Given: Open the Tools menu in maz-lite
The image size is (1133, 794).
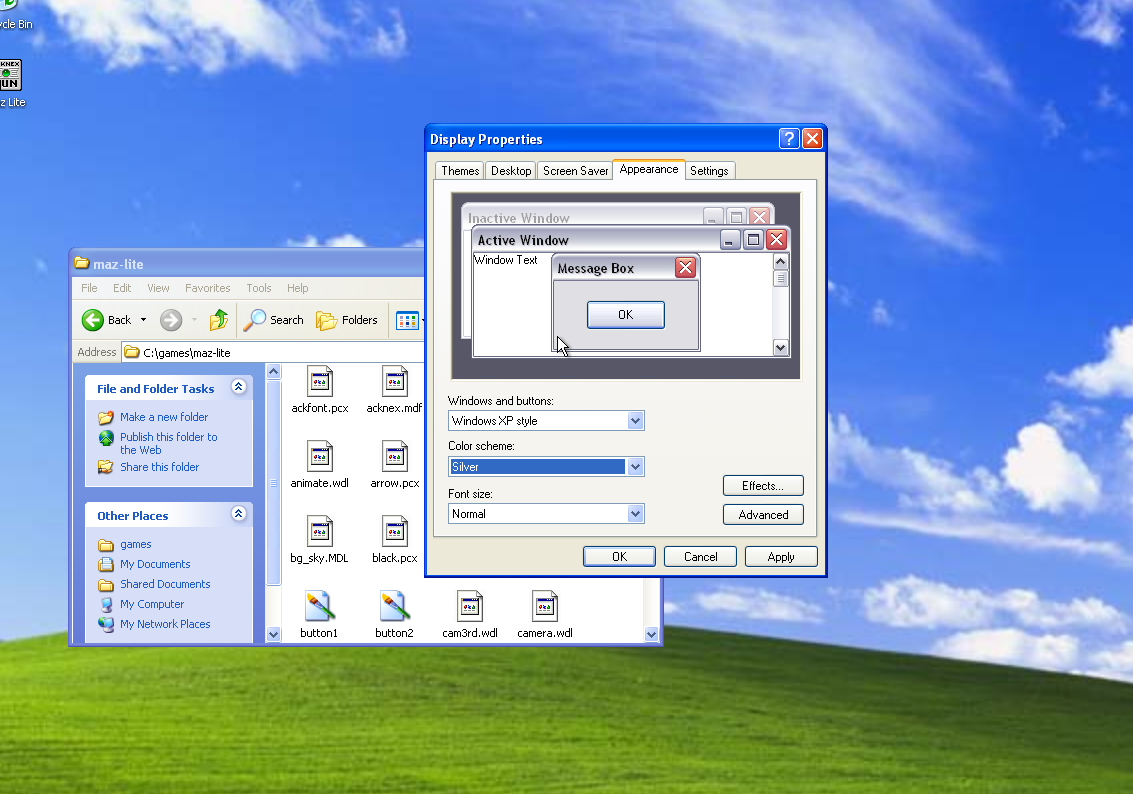Looking at the screenshot, I should tap(259, 288).
